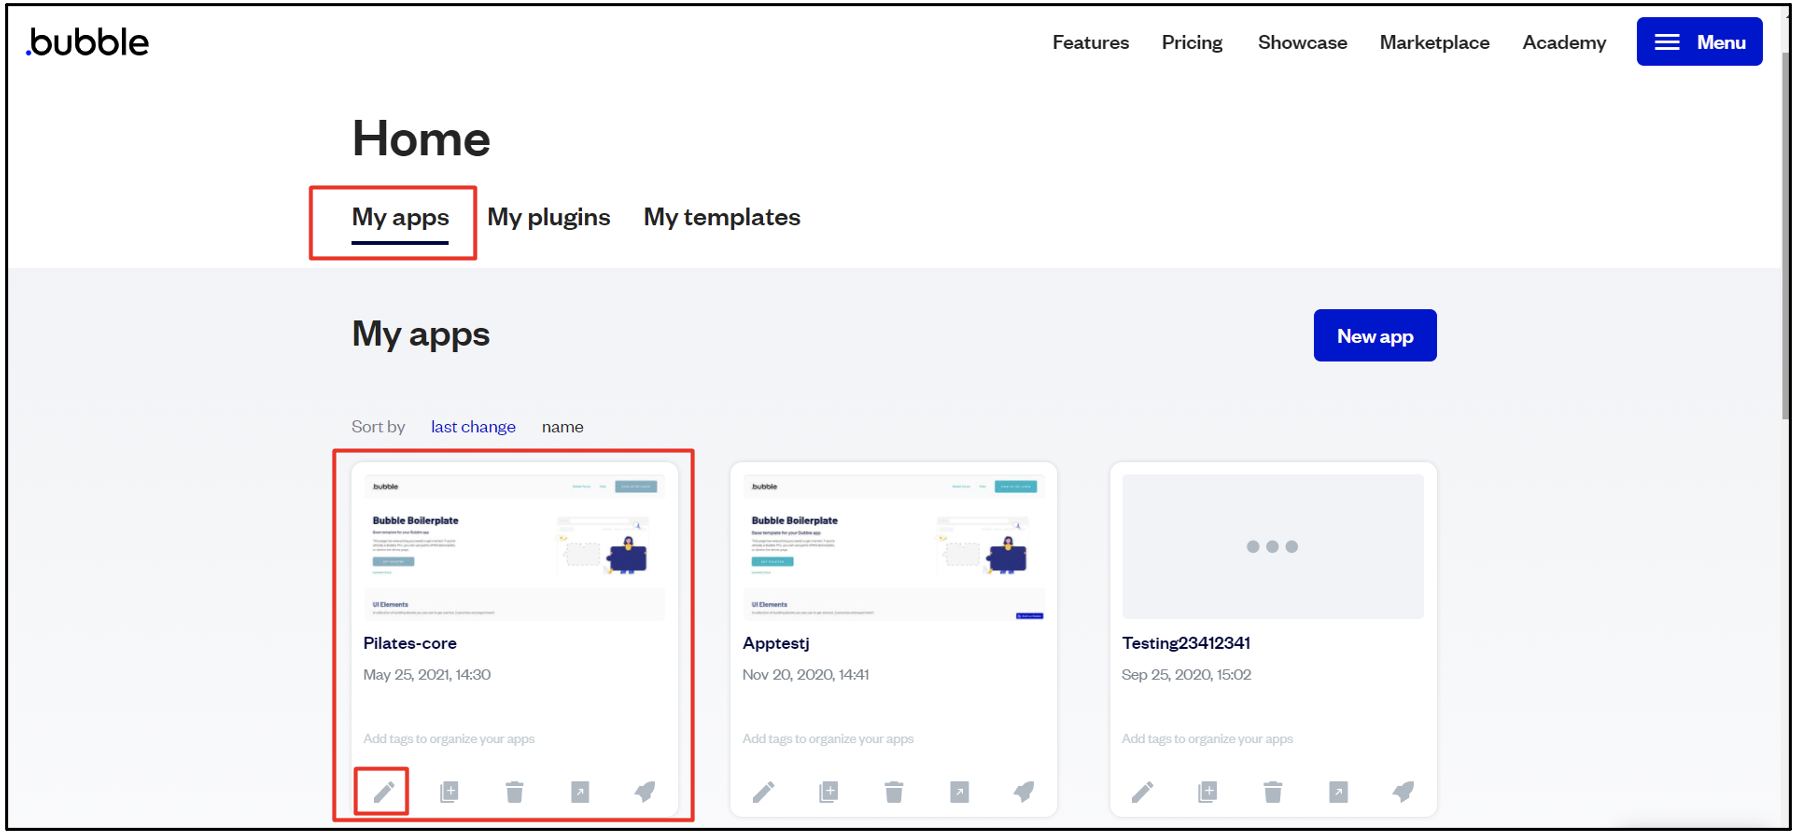Add tags to the Testing23412341 app
The image size is (1794, 832).
(1207, 739)
